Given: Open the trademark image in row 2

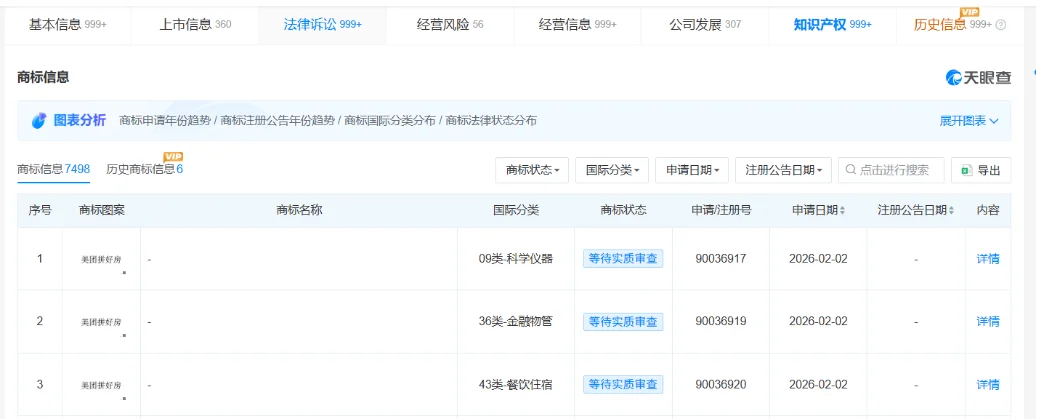Looking at the screenshot, I should 102,322.
